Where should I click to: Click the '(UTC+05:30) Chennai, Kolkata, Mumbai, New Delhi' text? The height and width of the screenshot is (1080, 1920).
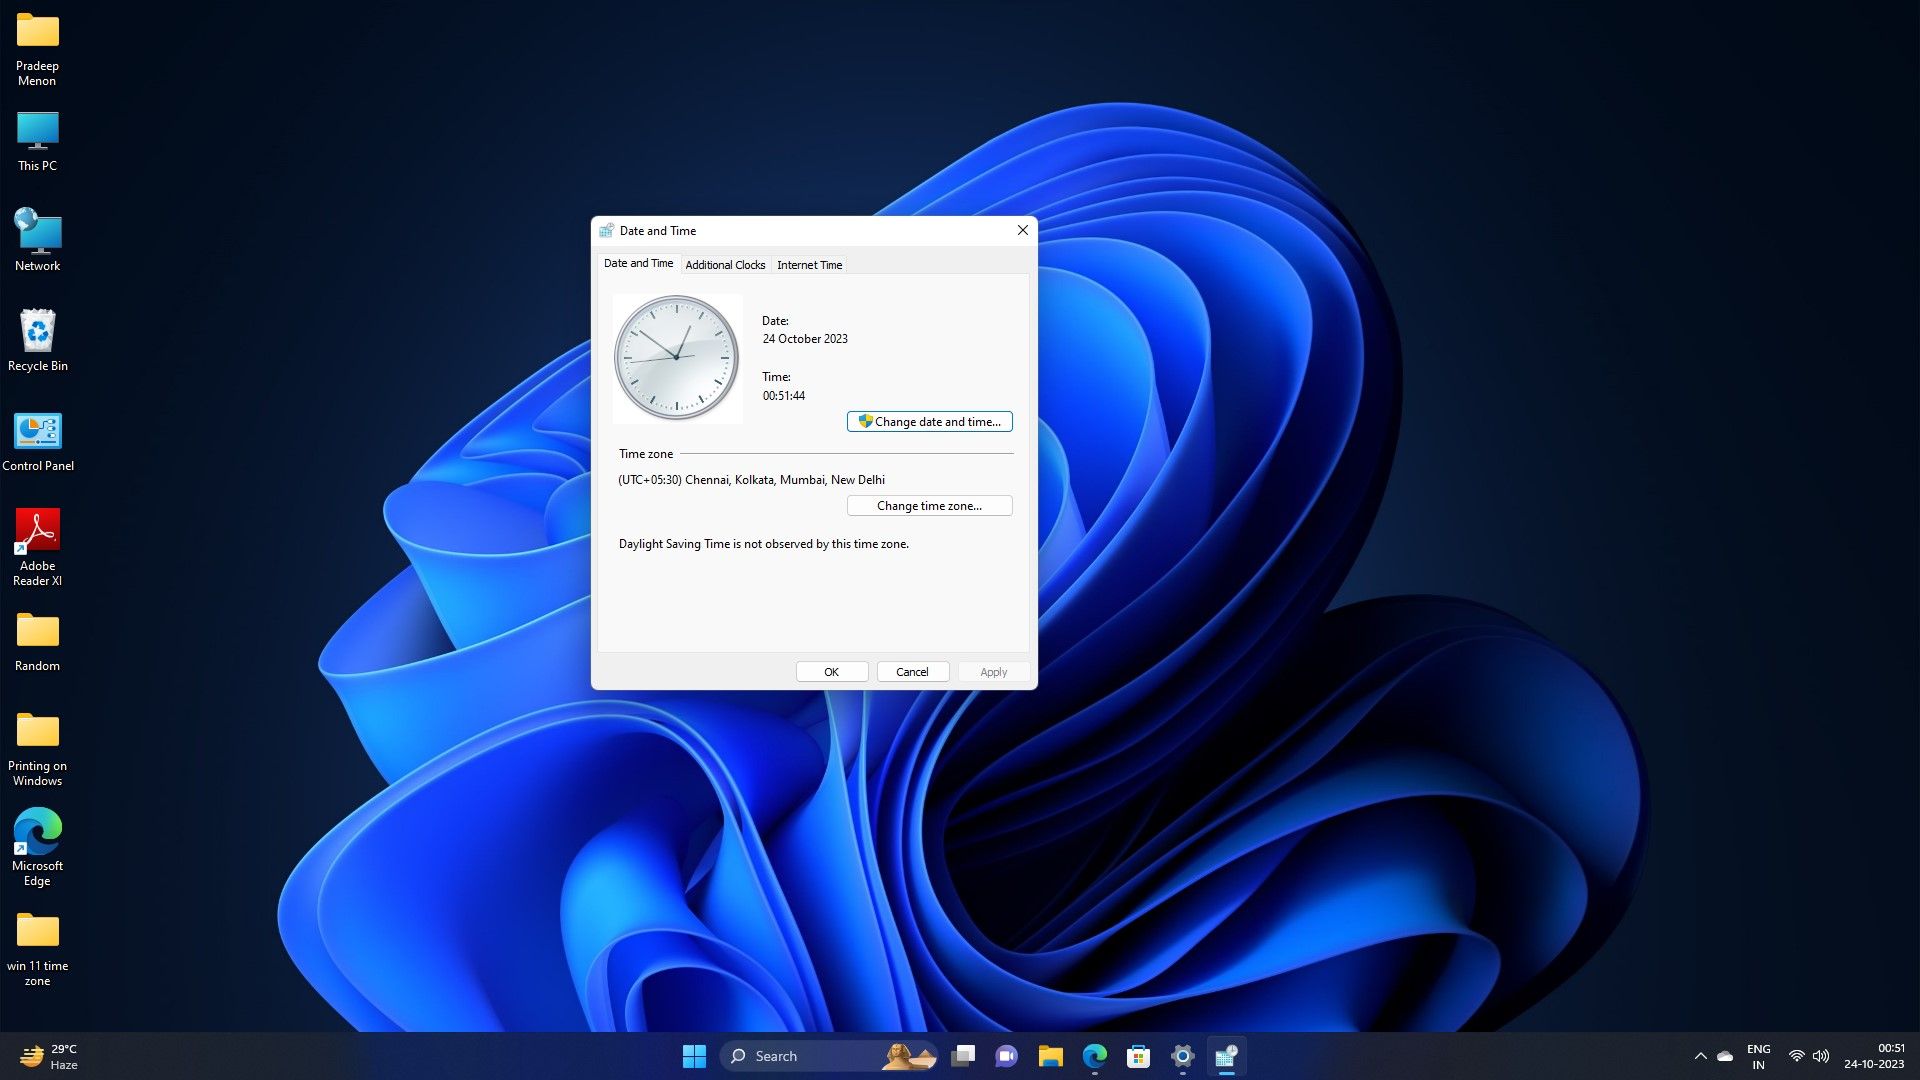751,480
